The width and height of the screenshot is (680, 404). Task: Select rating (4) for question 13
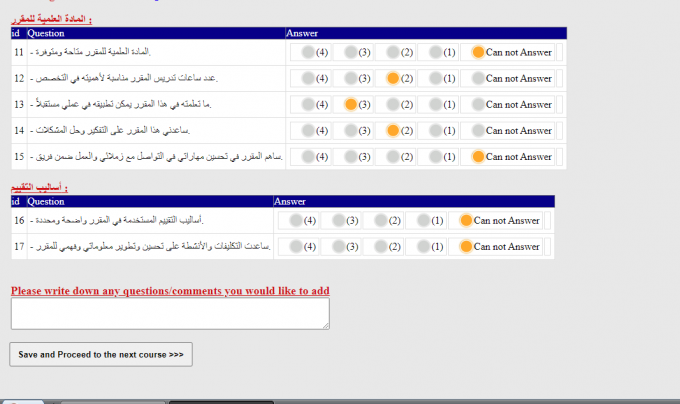pos(308,104)
